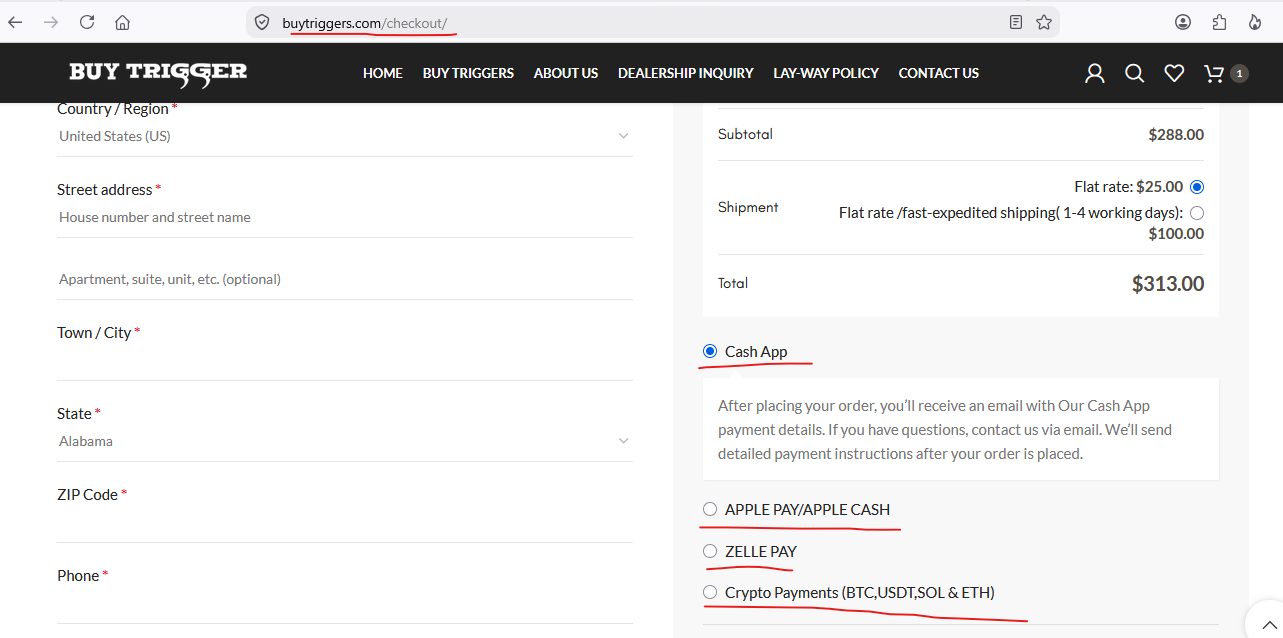
Task: Select Crypto Payments radio option
Action: tap(710, 592)
